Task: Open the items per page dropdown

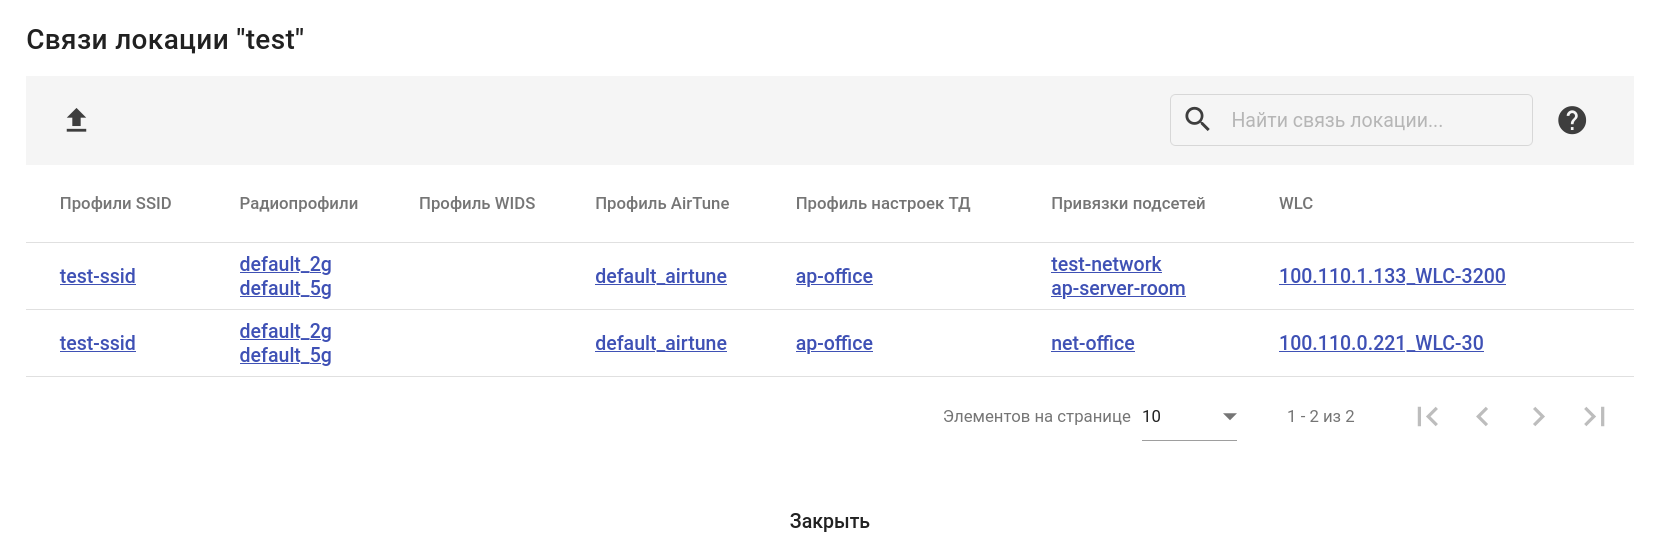Action: click(1189, 416)
